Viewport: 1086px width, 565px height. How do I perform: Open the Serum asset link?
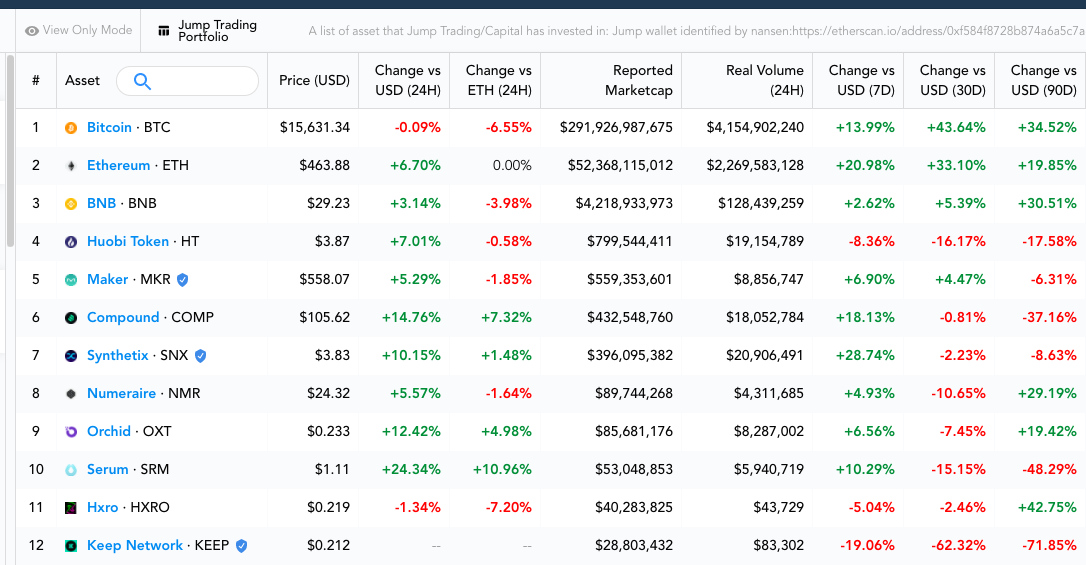(x=107, y=469)
